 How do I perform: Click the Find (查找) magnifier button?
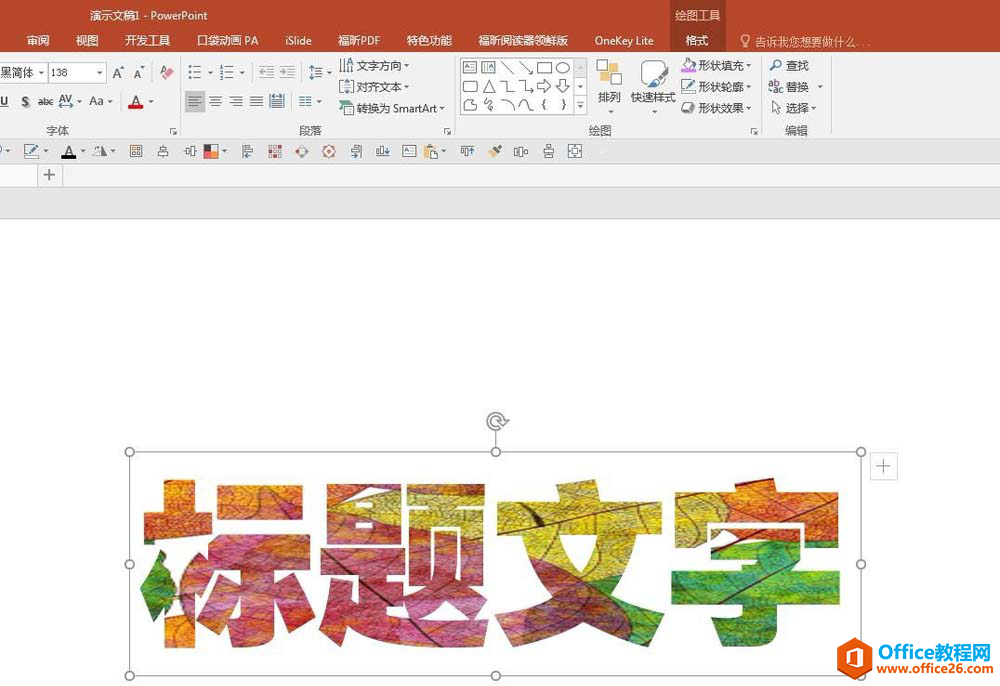tap(789, 66)
